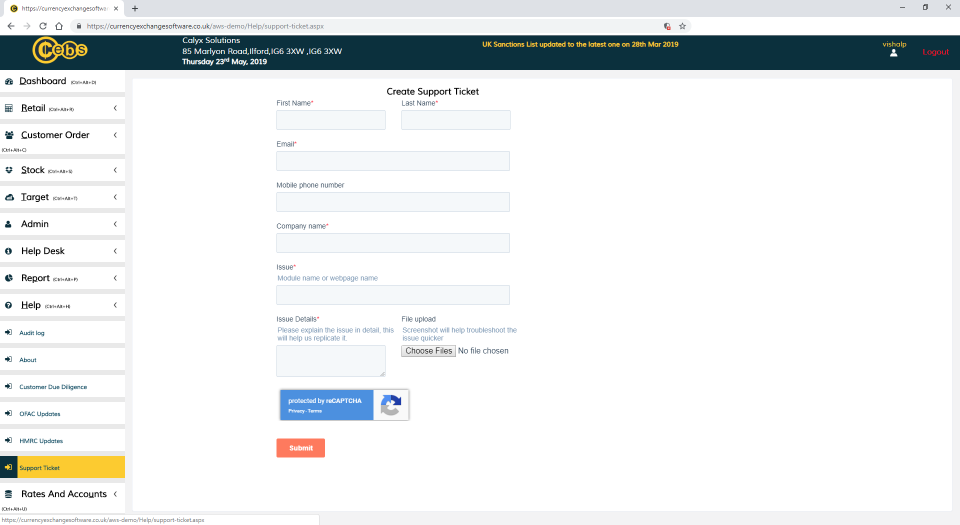Submit the support ticket form
Viewport: 960px width, 525px height.
301,448
